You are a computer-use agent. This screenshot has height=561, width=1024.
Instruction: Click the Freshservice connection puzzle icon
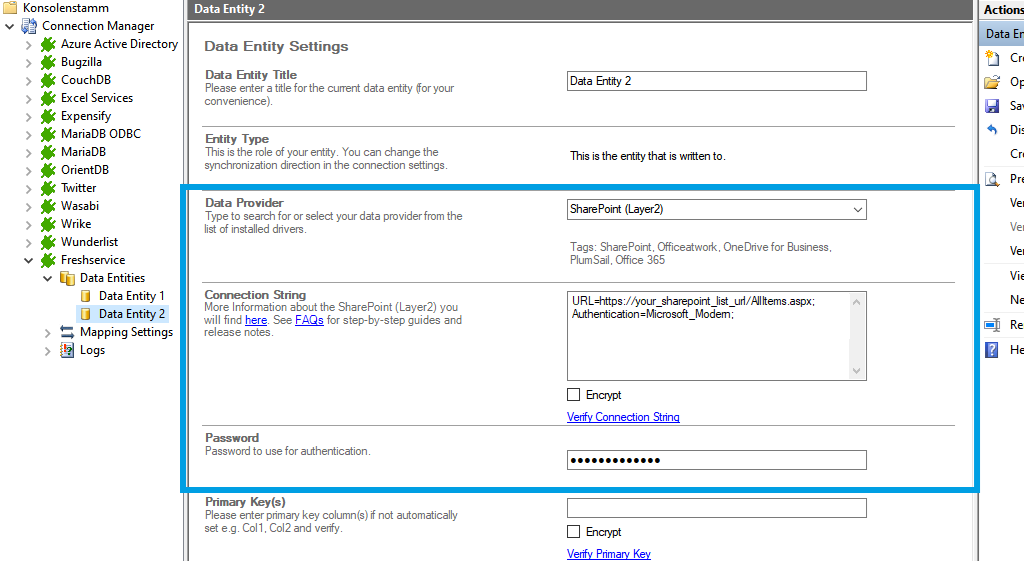click(x=48, y=260)
